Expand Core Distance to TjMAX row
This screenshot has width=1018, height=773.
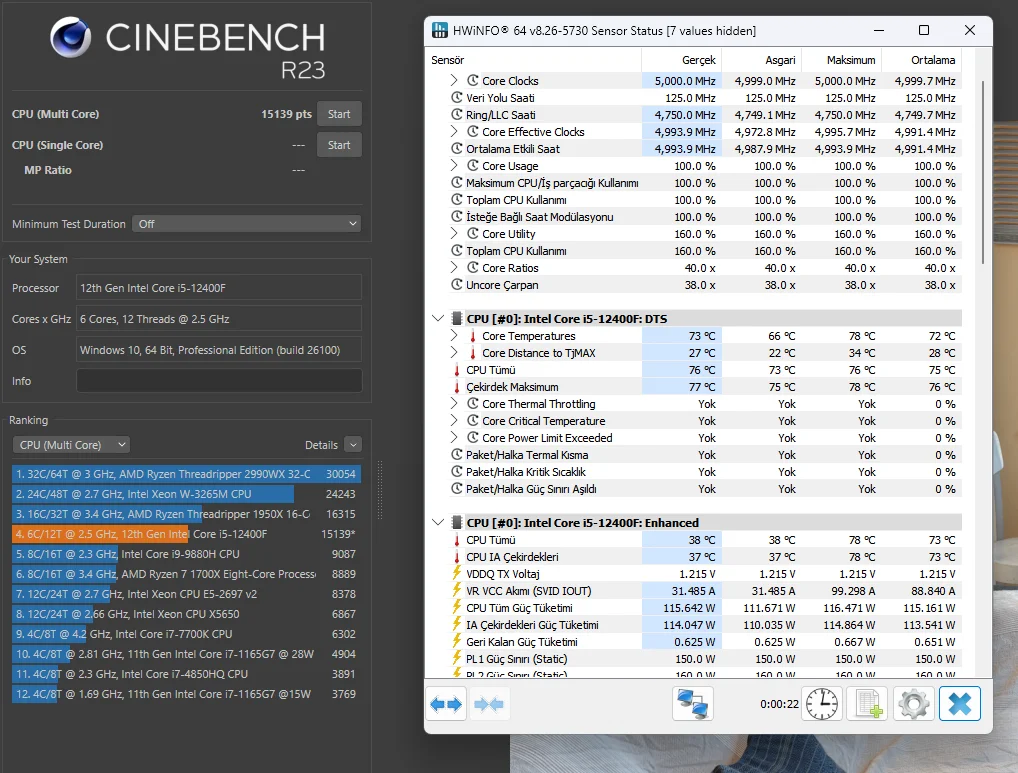point(454,352)
